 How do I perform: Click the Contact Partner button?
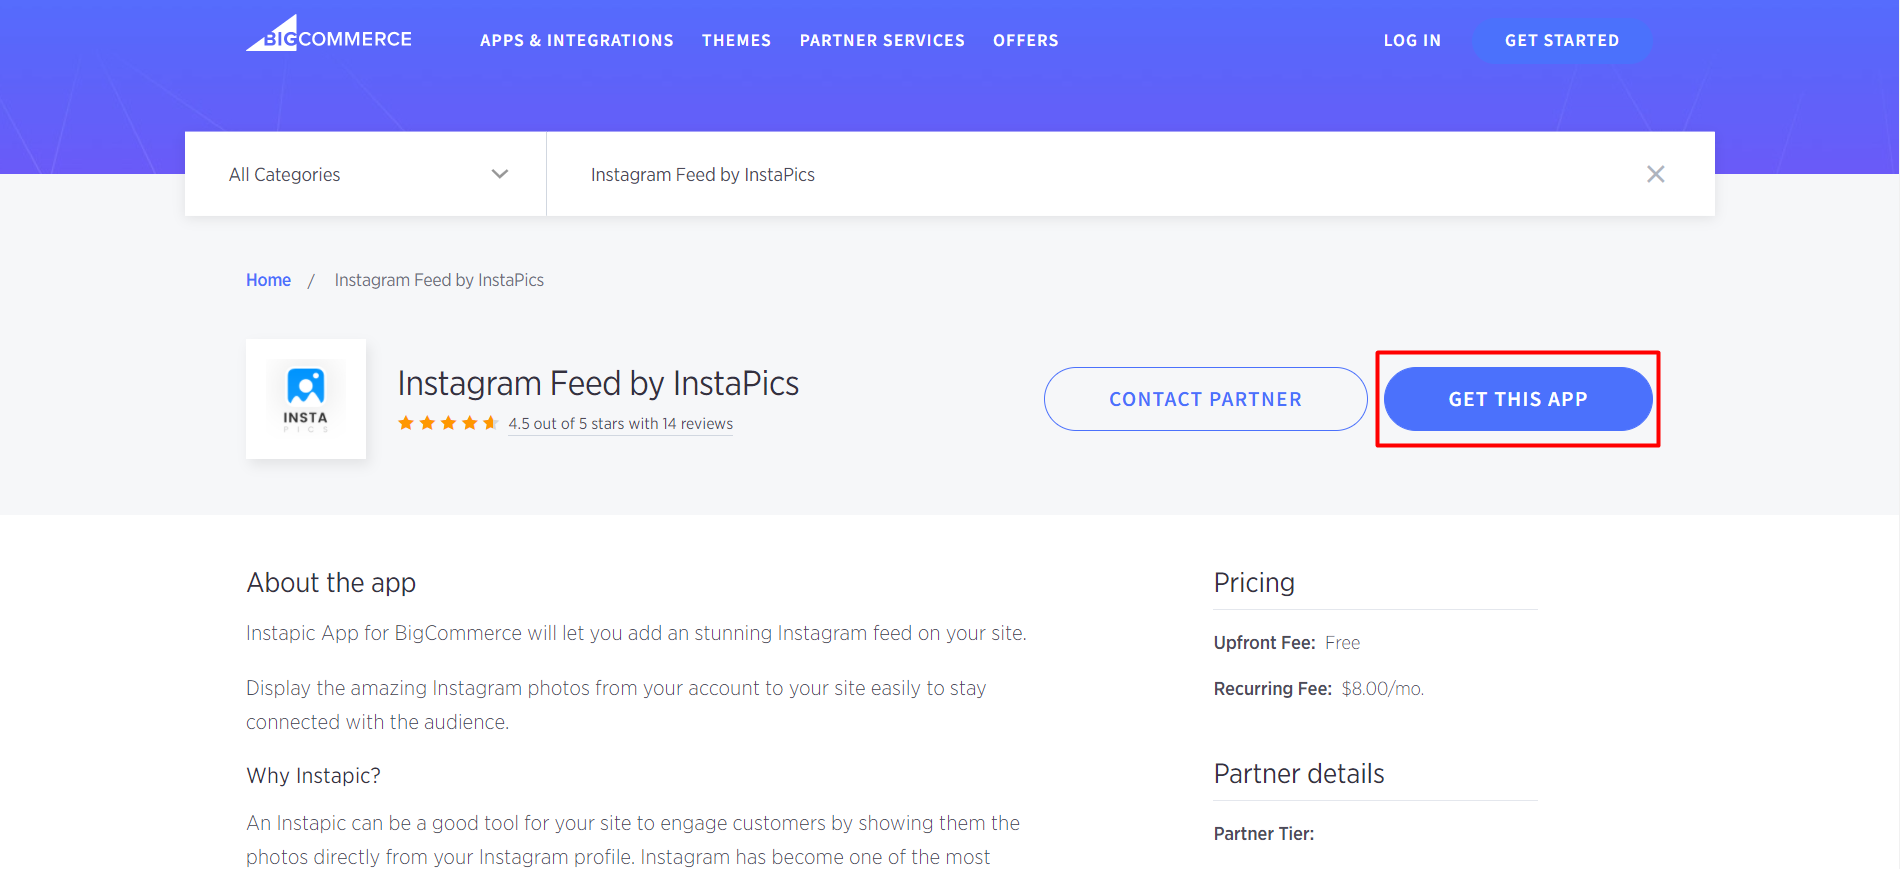1206,399
